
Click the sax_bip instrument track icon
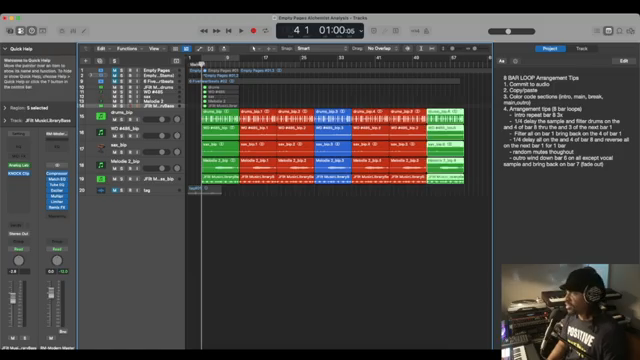(x=101, y=149)
